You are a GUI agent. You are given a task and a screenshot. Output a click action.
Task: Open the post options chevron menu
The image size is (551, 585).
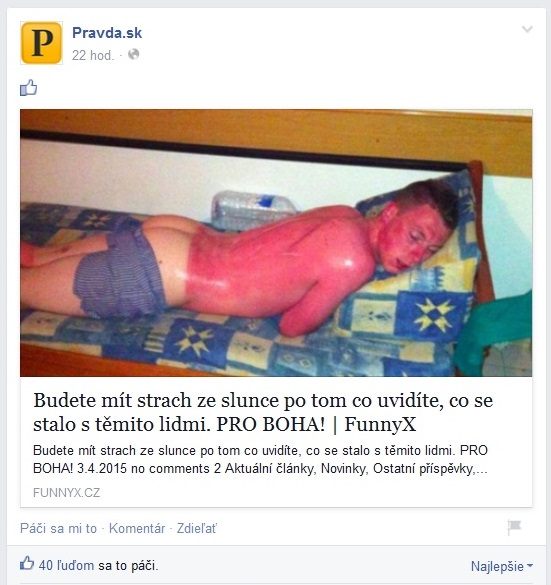527,29
